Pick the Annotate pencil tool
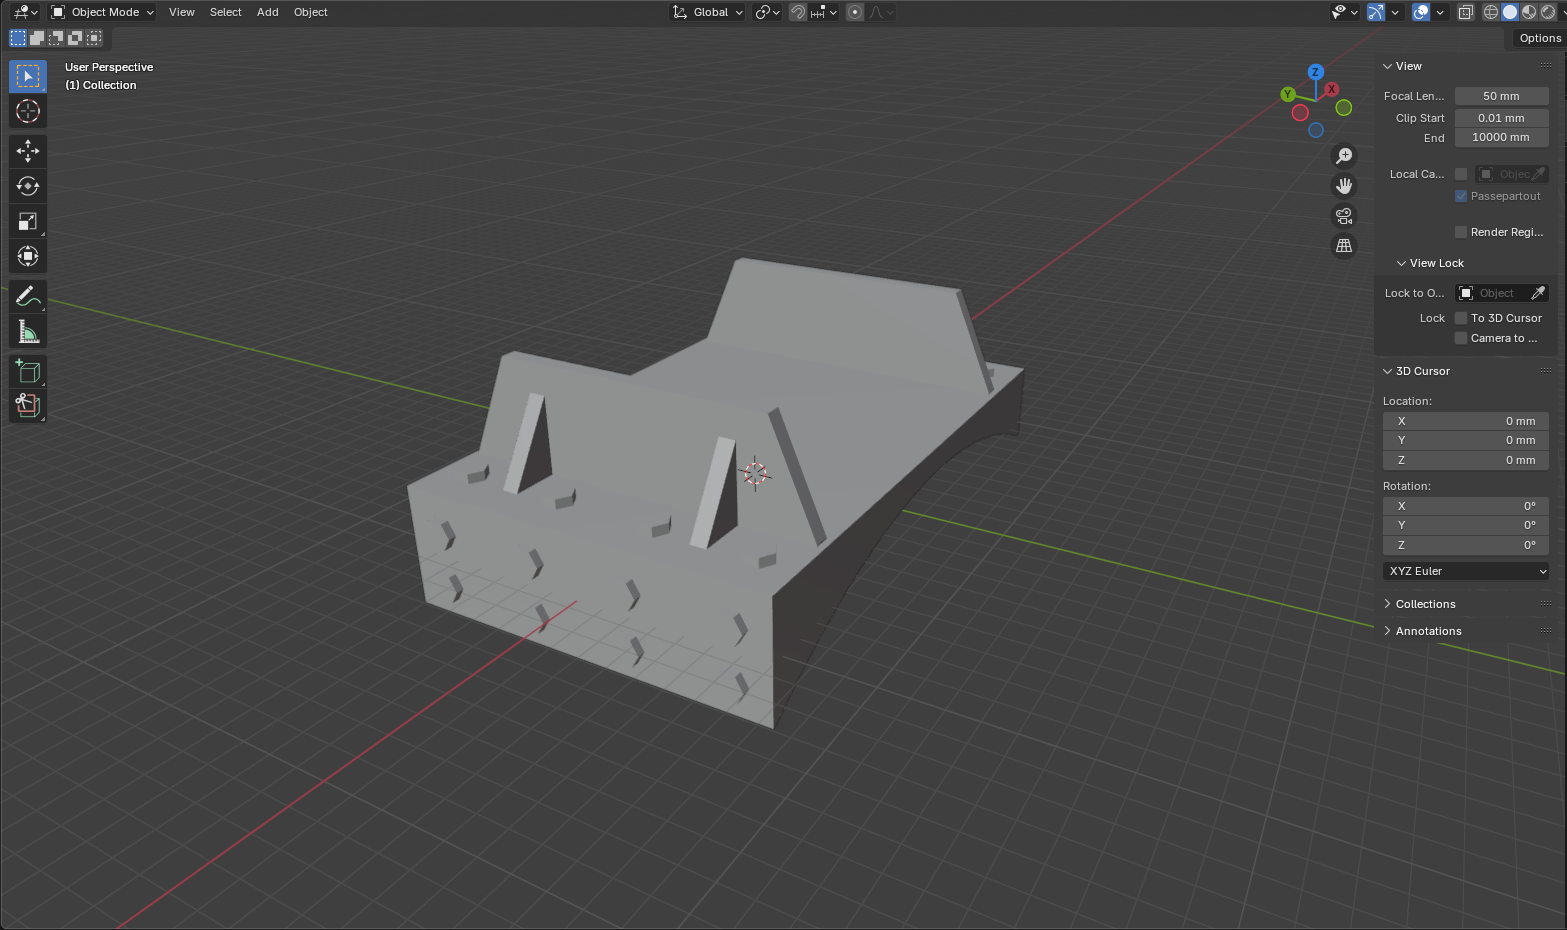The image size is (1567, 930). click(x=28, y=297)
